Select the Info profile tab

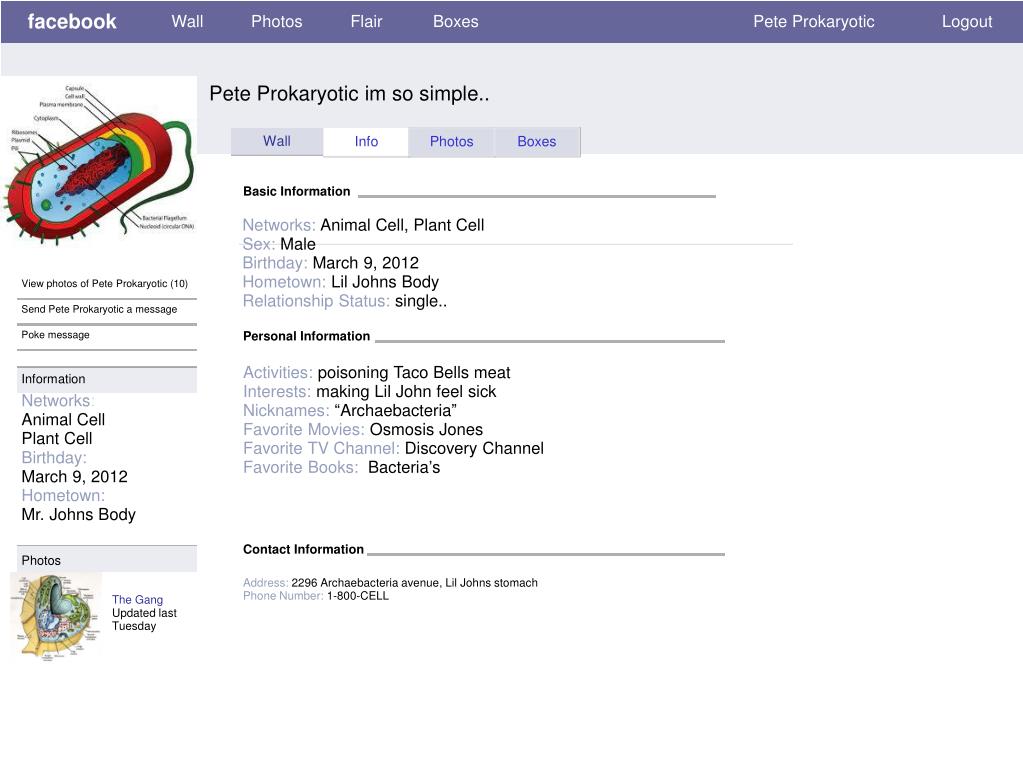click(366, 142)
